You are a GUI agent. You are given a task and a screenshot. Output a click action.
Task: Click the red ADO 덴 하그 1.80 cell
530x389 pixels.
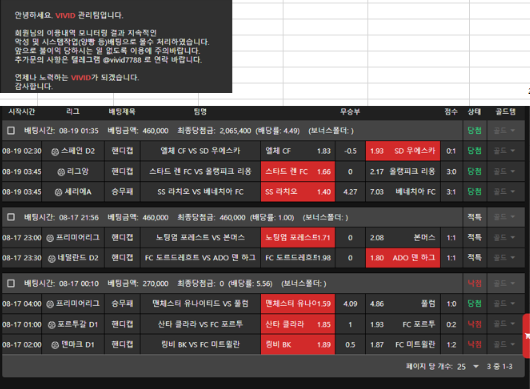click(403, 258)
